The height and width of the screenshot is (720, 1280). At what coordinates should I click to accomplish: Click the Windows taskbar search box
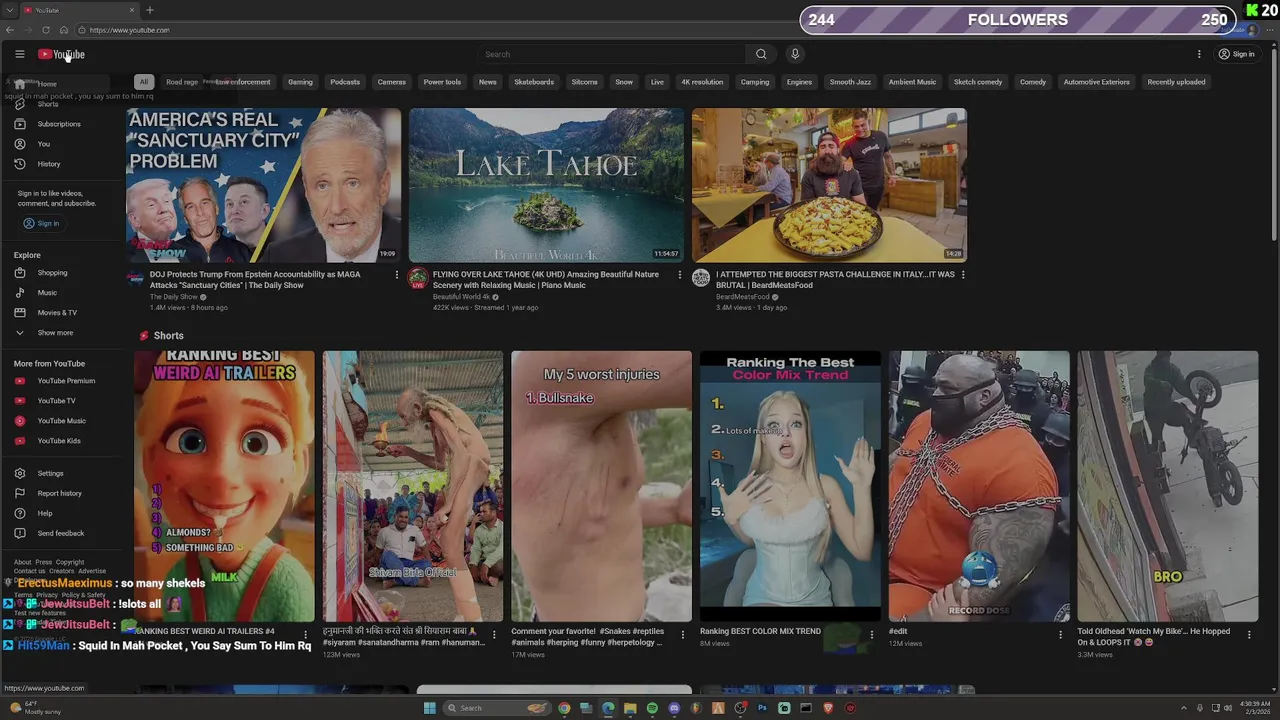pos(499,708)
